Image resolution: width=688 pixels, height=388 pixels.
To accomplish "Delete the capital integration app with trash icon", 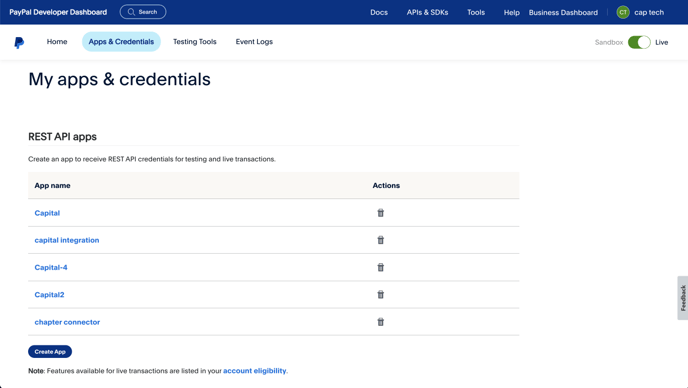I will coord(380,240).
